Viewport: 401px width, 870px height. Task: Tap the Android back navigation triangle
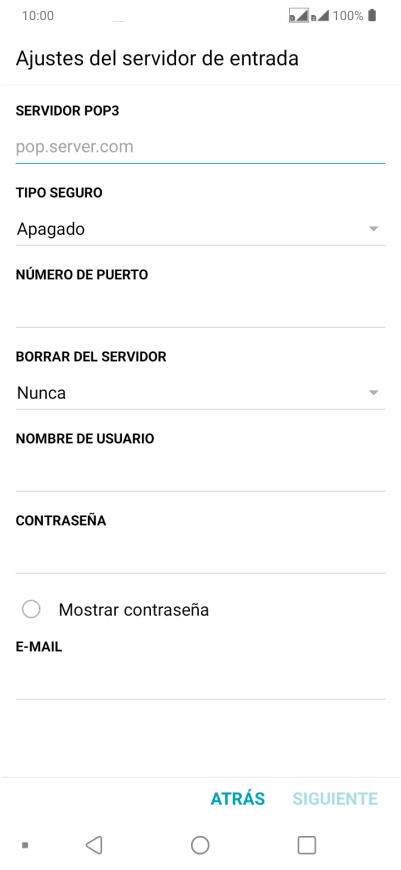tap(94, 845)
